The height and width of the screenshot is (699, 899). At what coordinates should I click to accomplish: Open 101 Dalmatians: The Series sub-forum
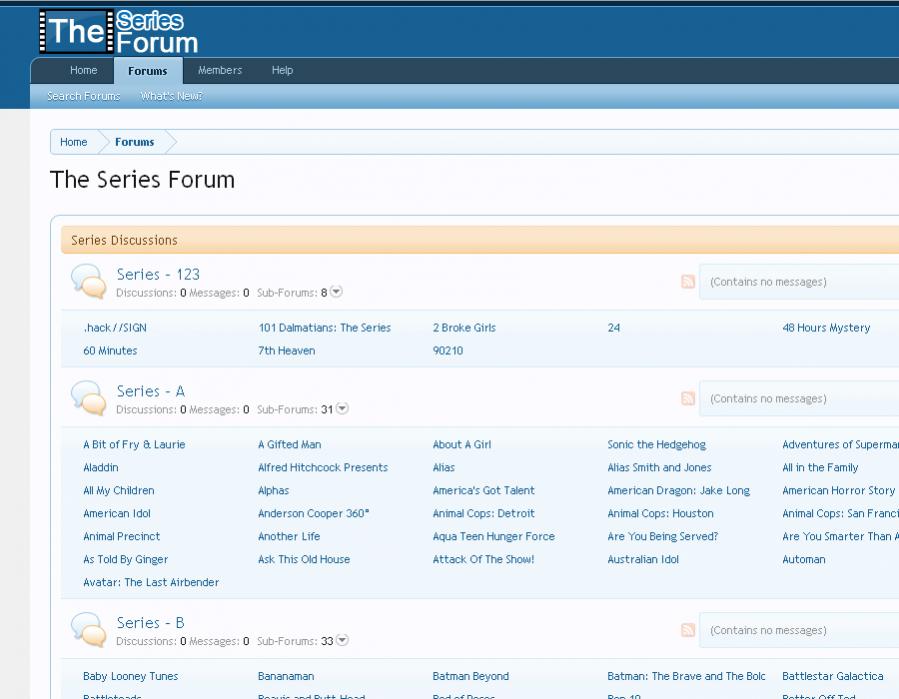(x=325, y=327)
